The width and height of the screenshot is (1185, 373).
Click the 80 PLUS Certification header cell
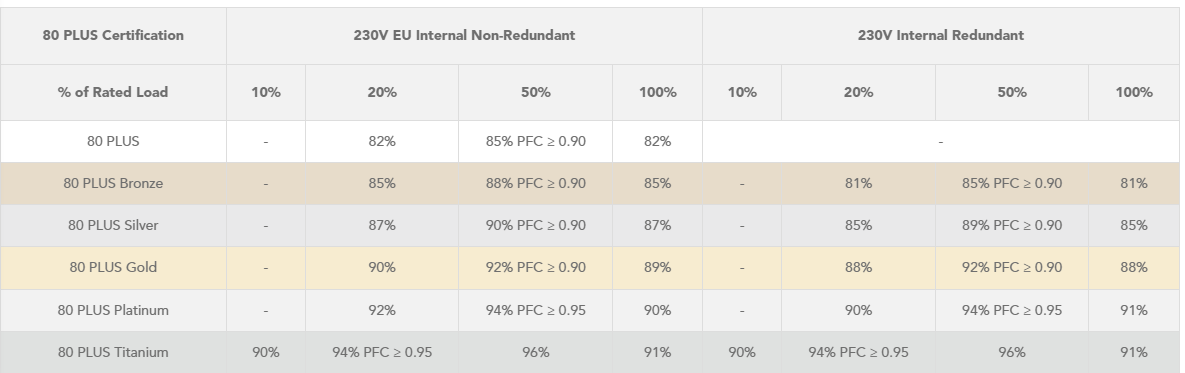point(113,35)
